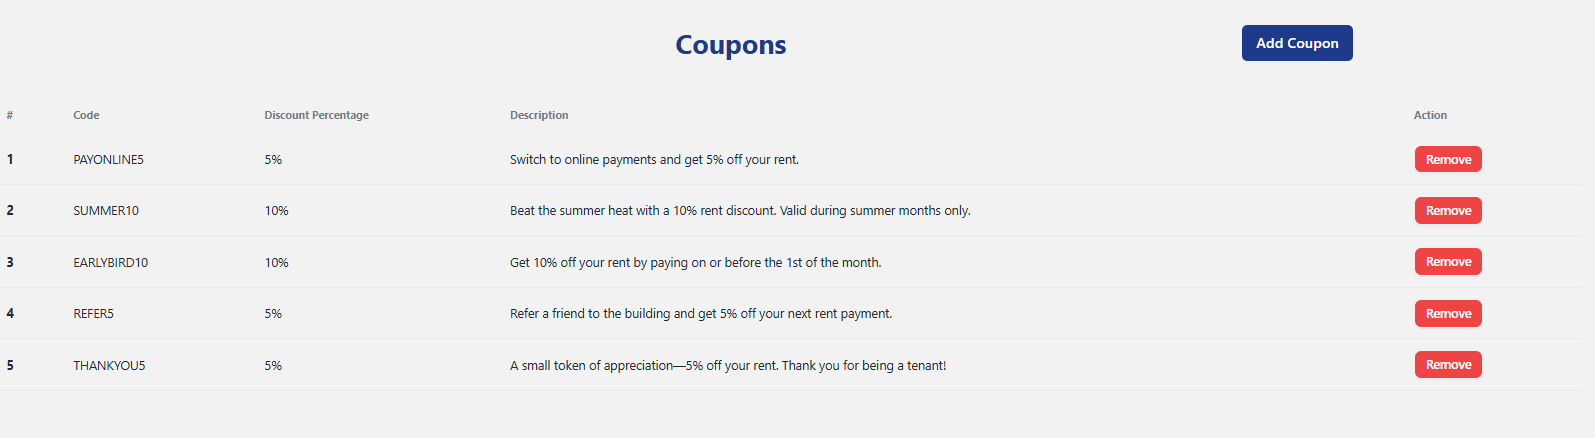Image resolution: width=1595 pixels, height=438 pixels.
Task: Select the THANKYOU5 code cell
Action: tap(109, 366)
